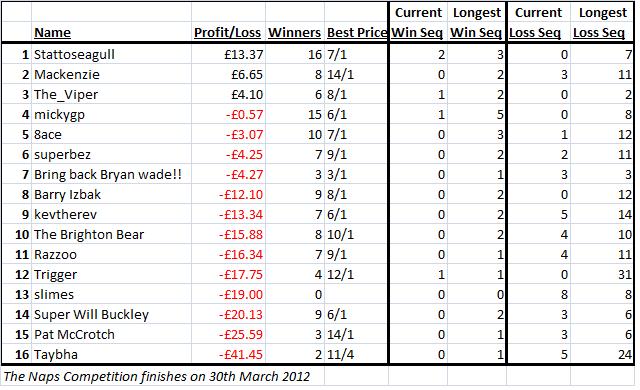Select Trigger's best price 12/1
The width and height of the screenshot is (640, 390).
pos(340,274)
